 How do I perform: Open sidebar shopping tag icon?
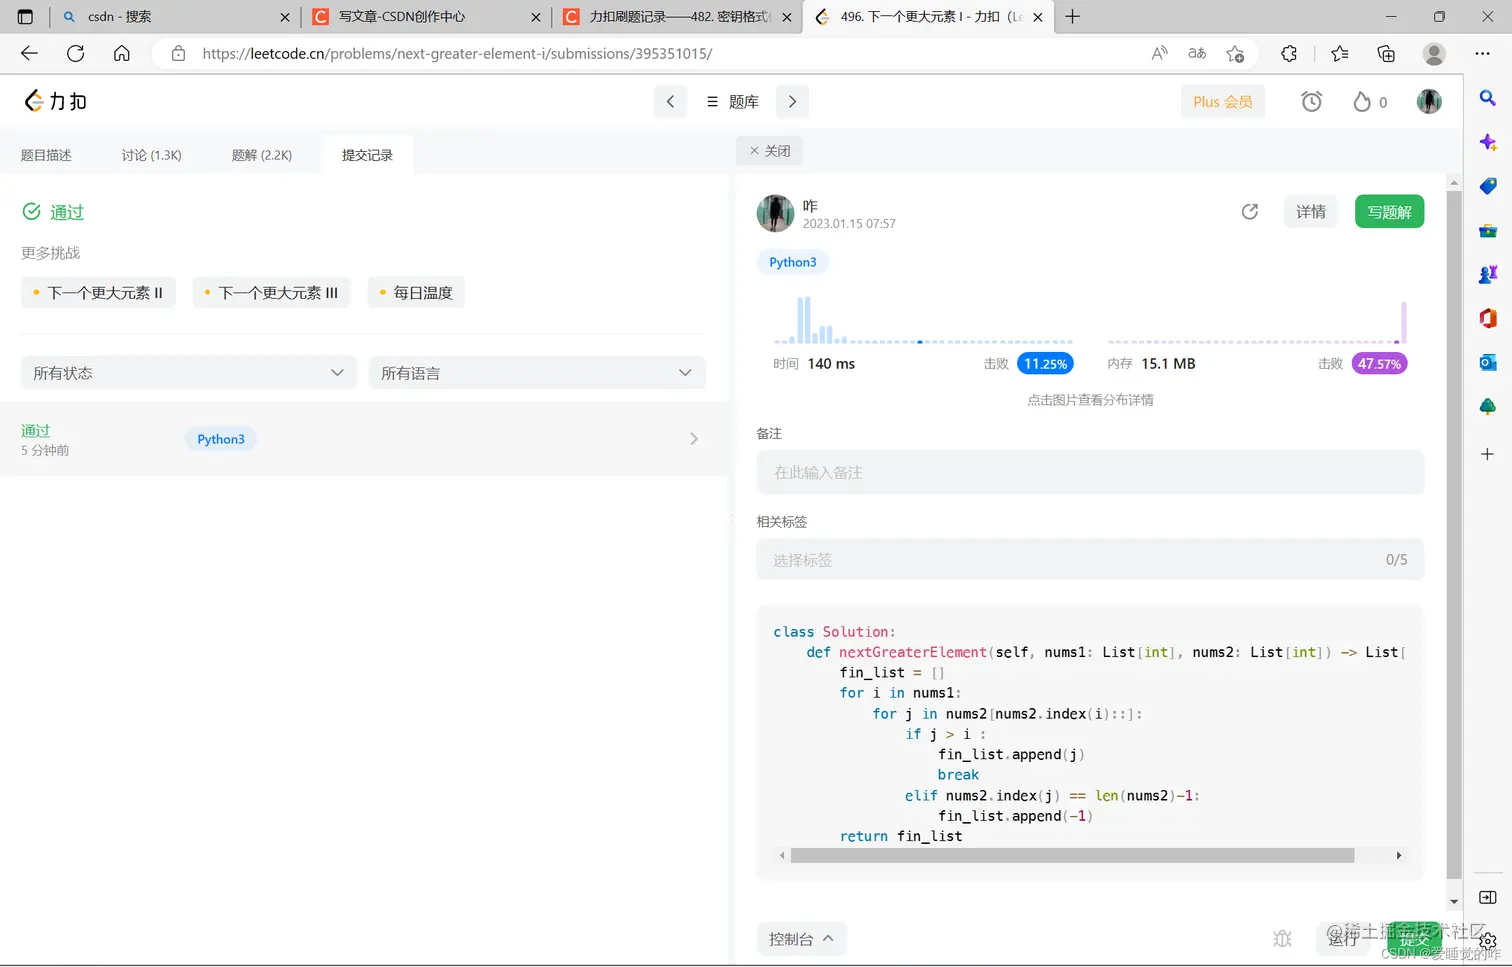pyautogui.click(x=1488, y=186)
